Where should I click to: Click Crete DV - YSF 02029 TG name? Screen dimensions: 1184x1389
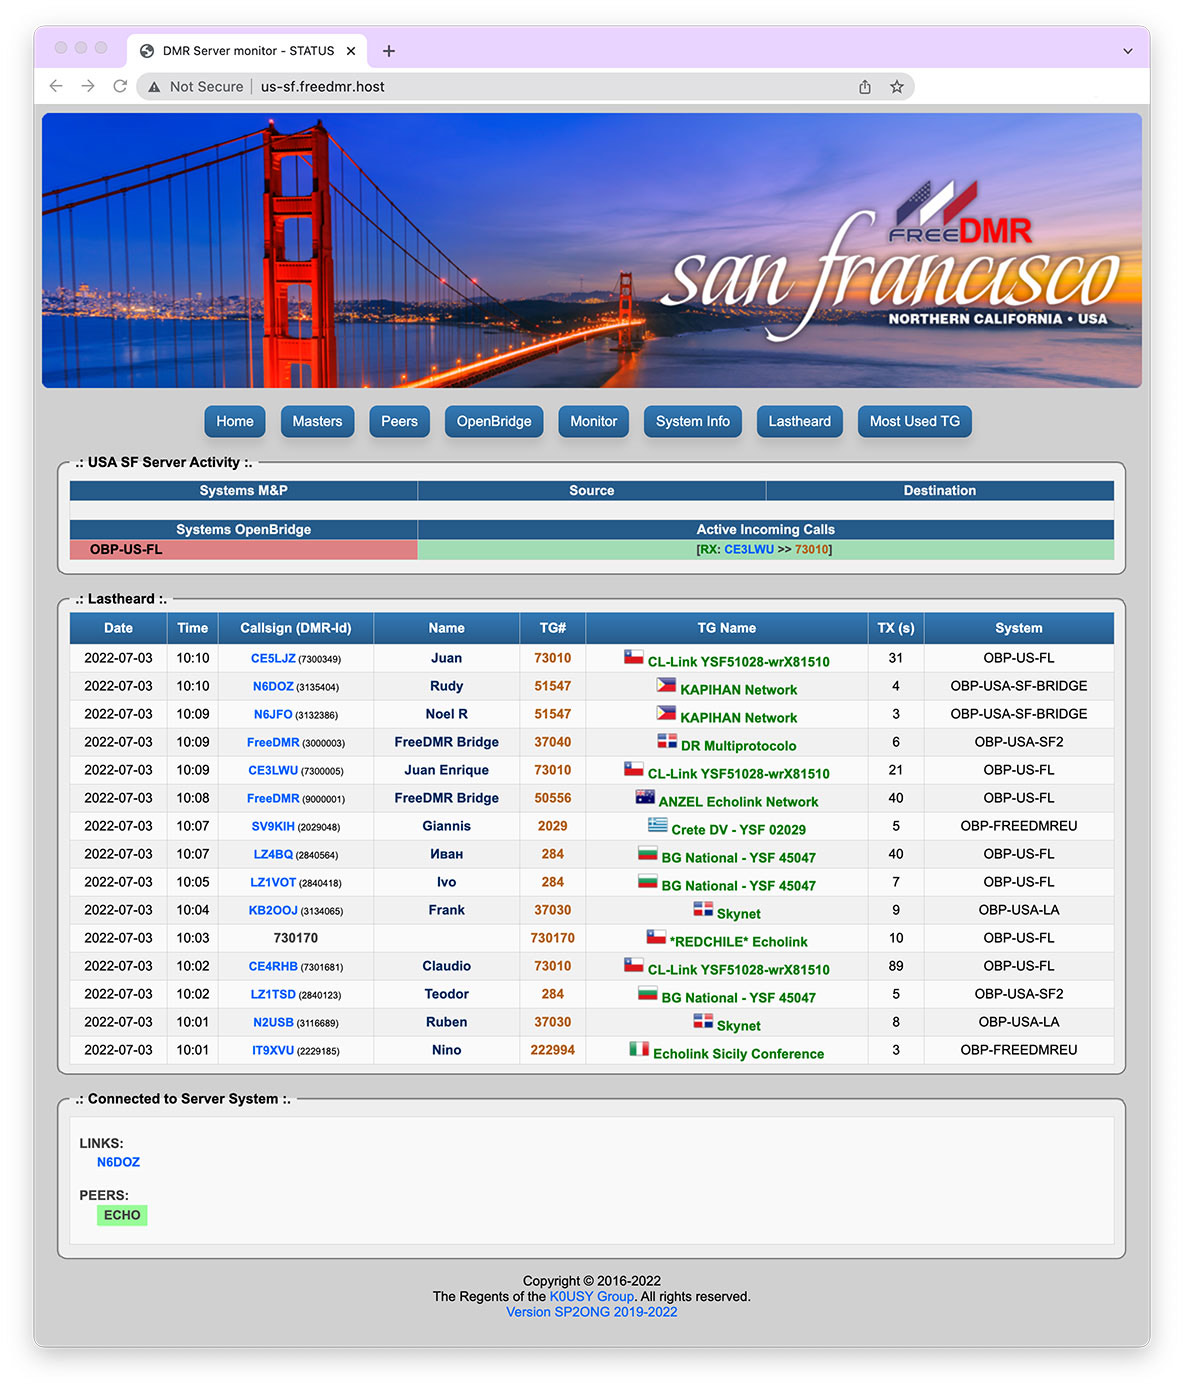(x=738, y=830)
